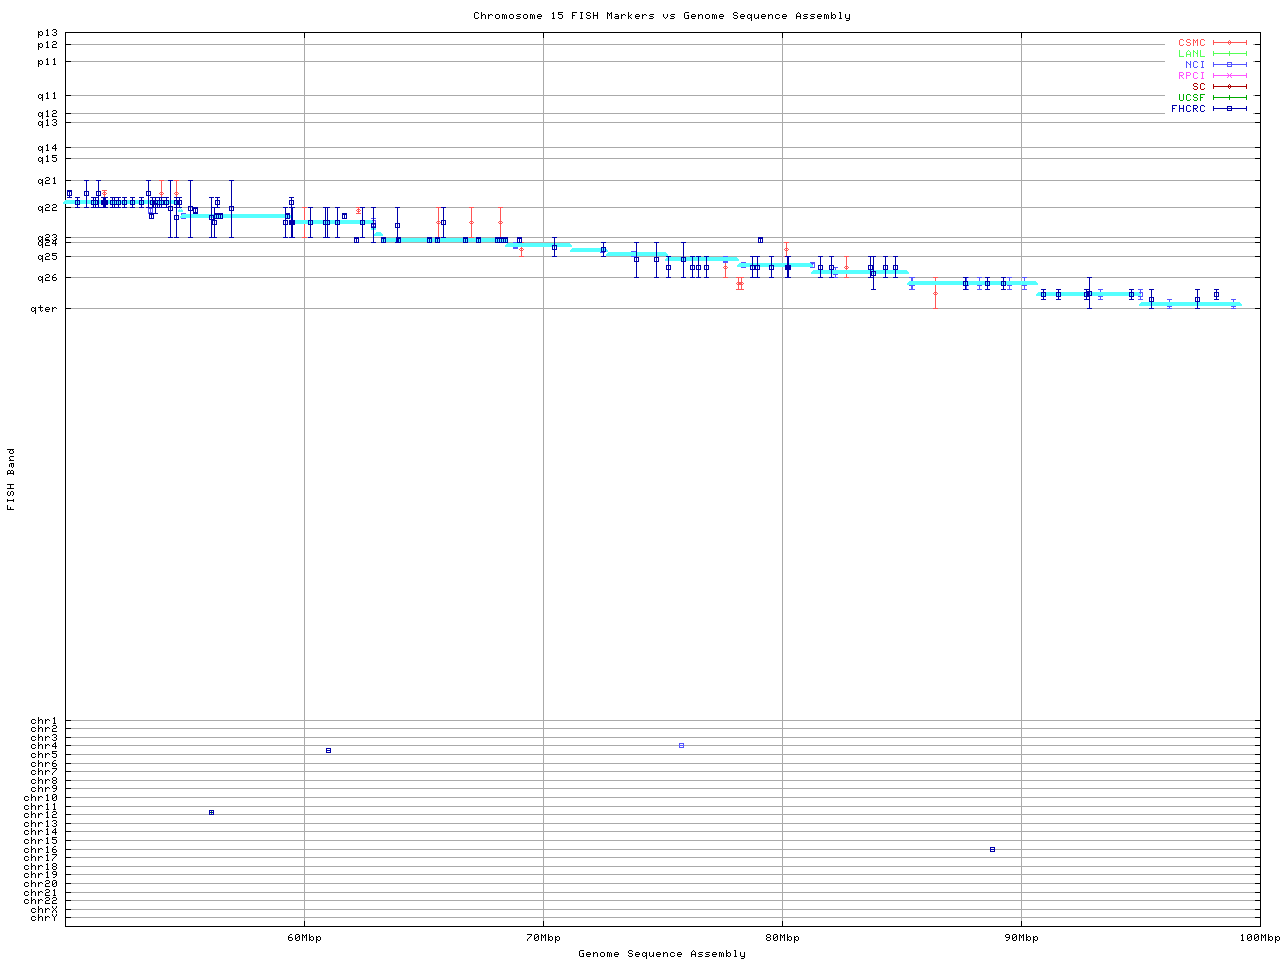Click the SC legend label

[x=1198, y=87]
